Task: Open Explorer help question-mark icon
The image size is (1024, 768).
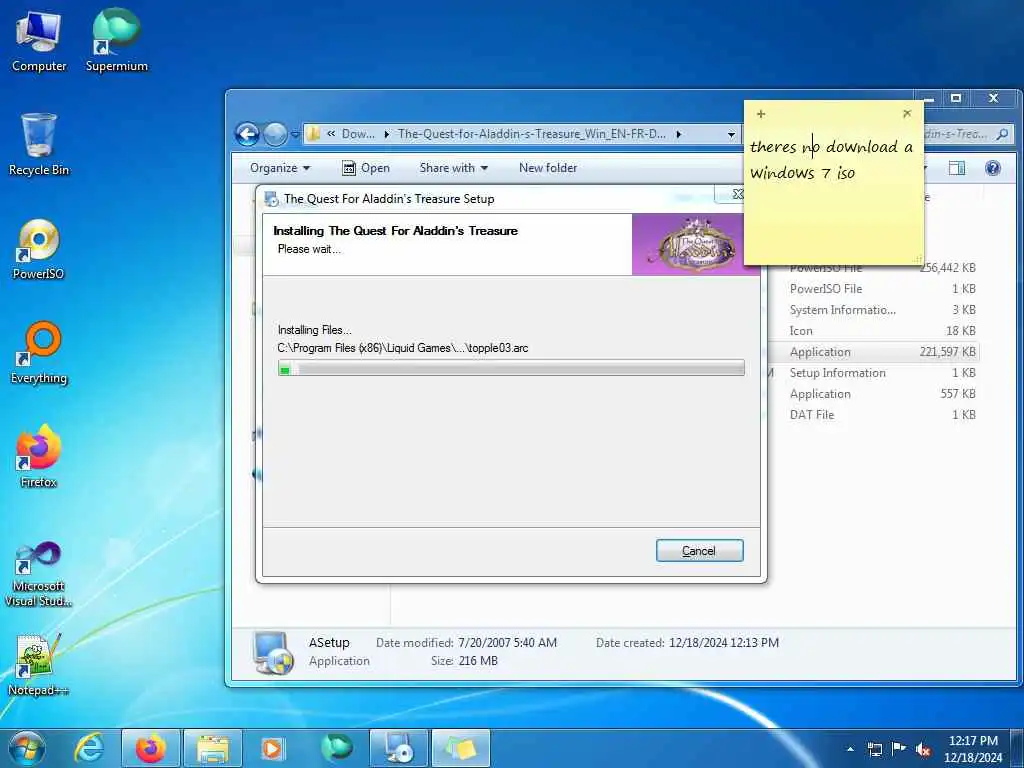Action: click(993, 168)
